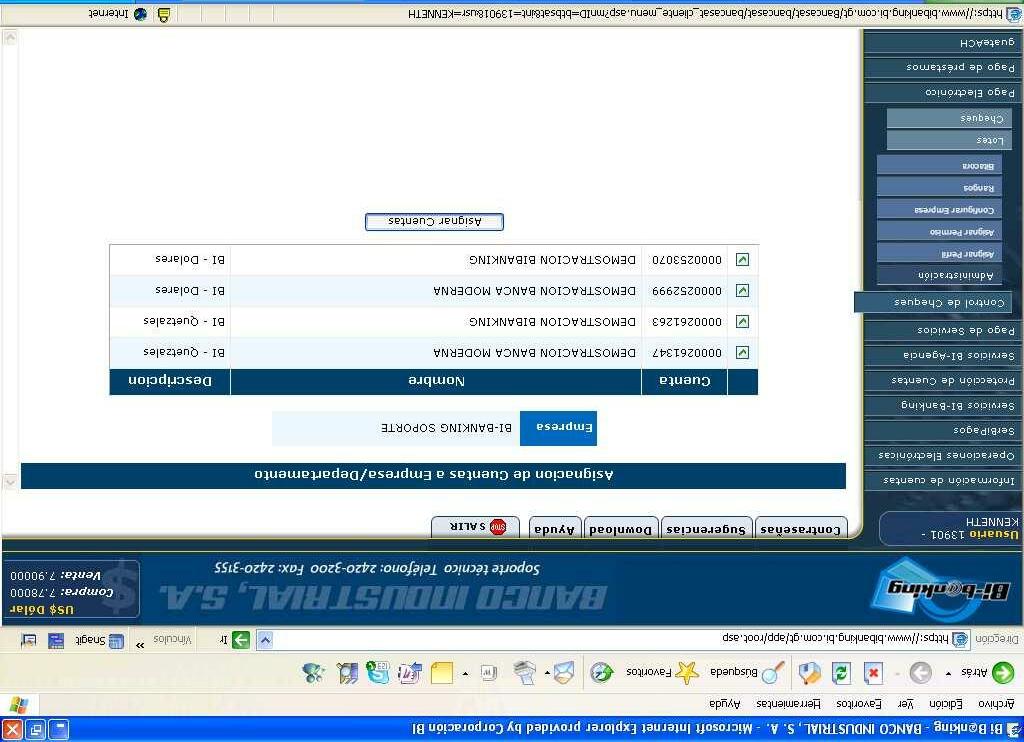Open the guateACH sidebar item
1024x742 pixels.
coord(941,42)
